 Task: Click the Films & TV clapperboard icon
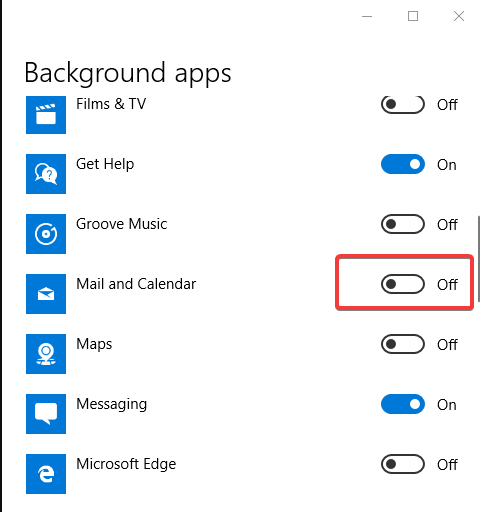[46, 115]
